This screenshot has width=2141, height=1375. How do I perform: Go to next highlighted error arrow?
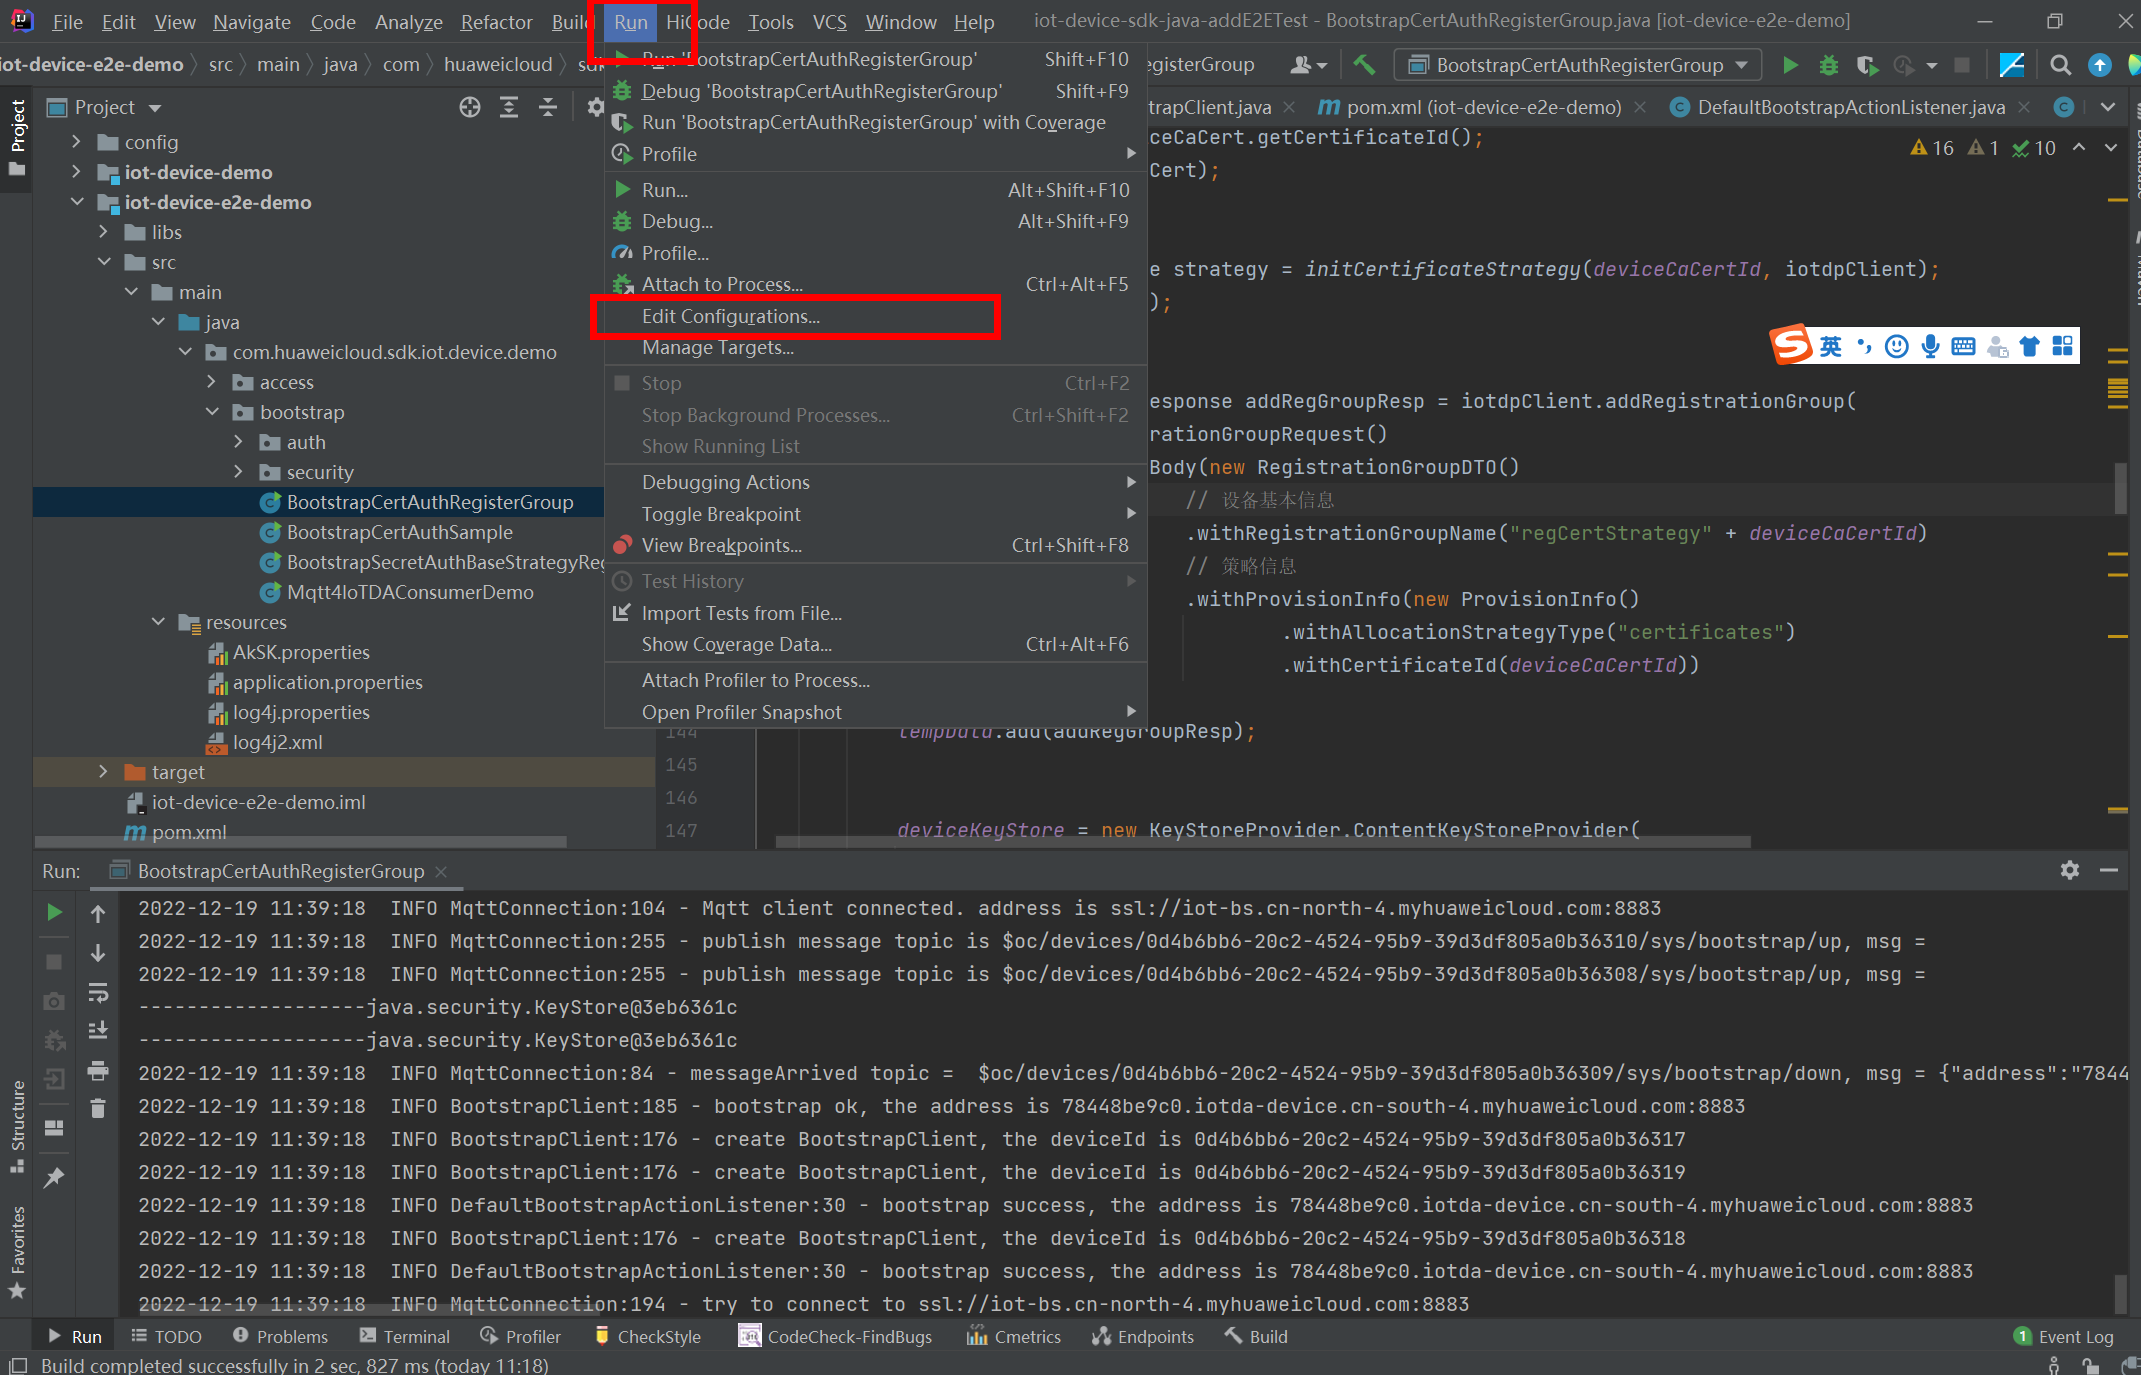2111,148
